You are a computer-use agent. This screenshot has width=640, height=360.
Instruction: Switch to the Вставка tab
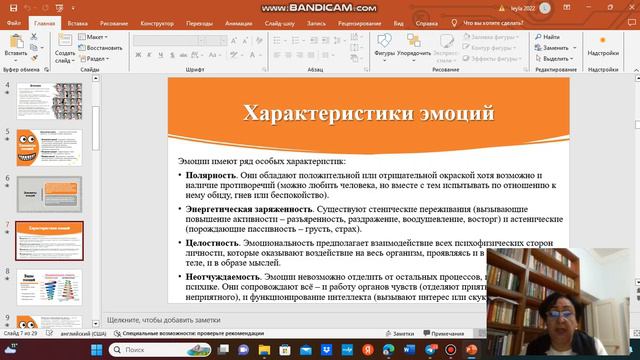[78, 23]
